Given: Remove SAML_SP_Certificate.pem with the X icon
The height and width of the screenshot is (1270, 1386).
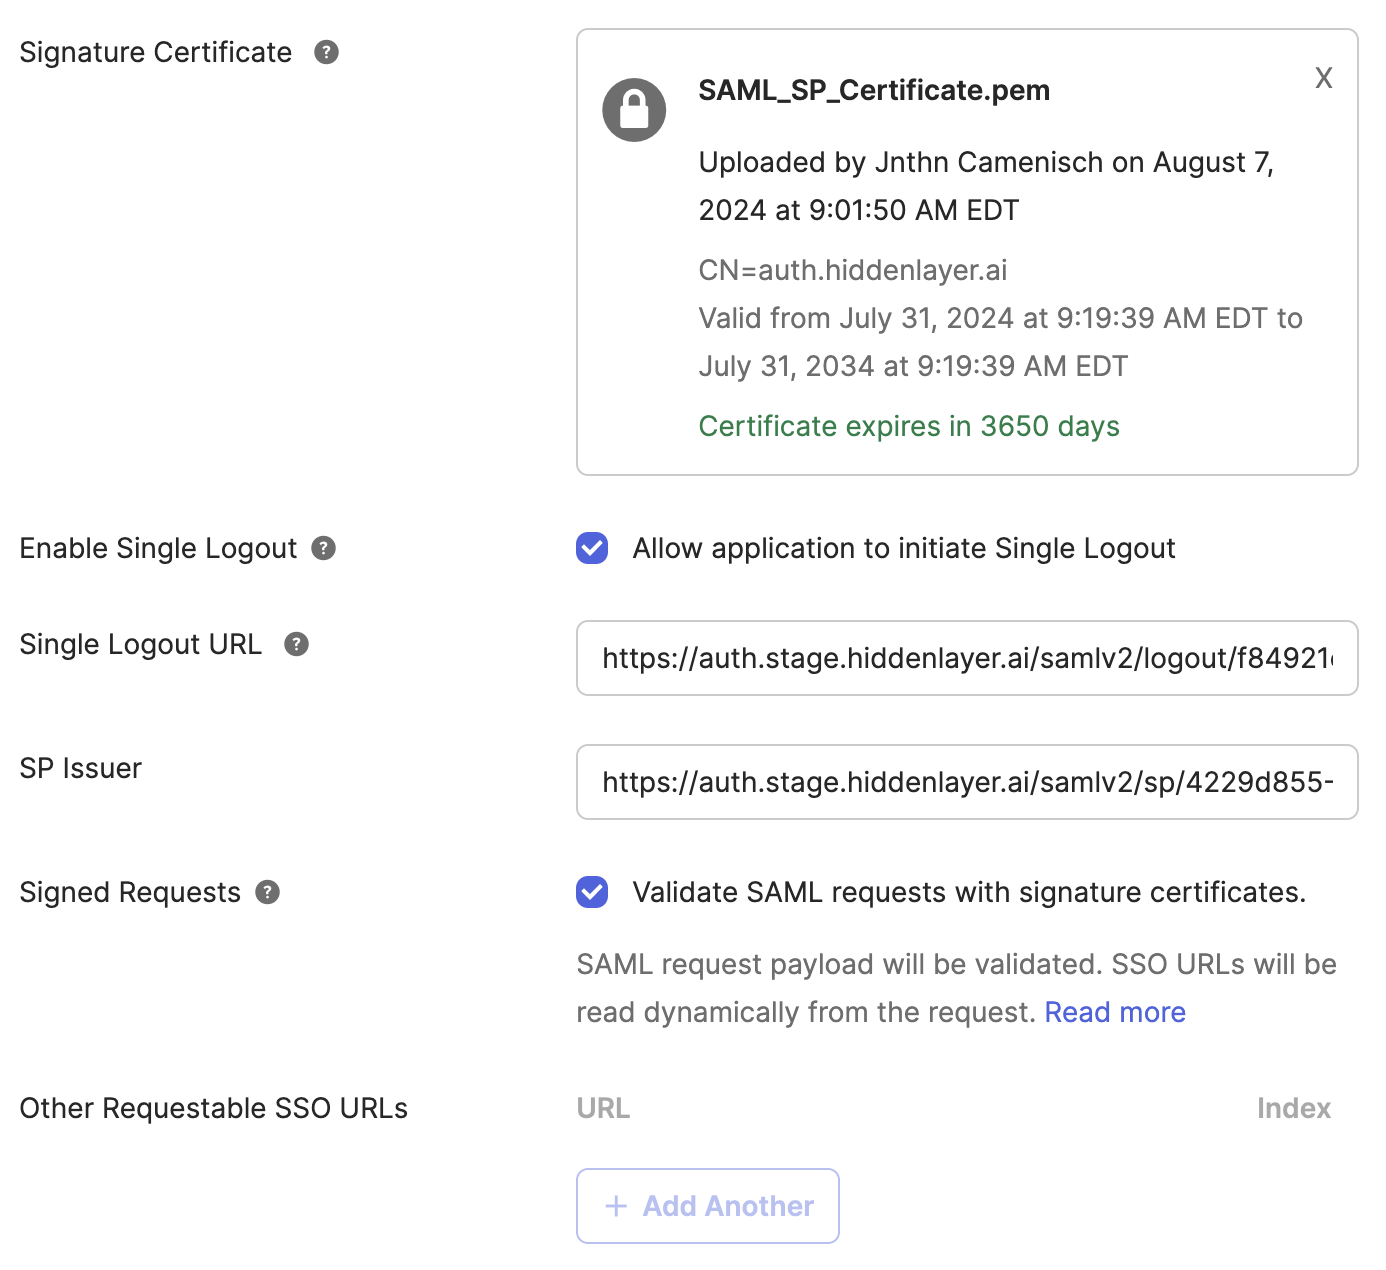Looking at the screenshot, I should pos(1324,77).
